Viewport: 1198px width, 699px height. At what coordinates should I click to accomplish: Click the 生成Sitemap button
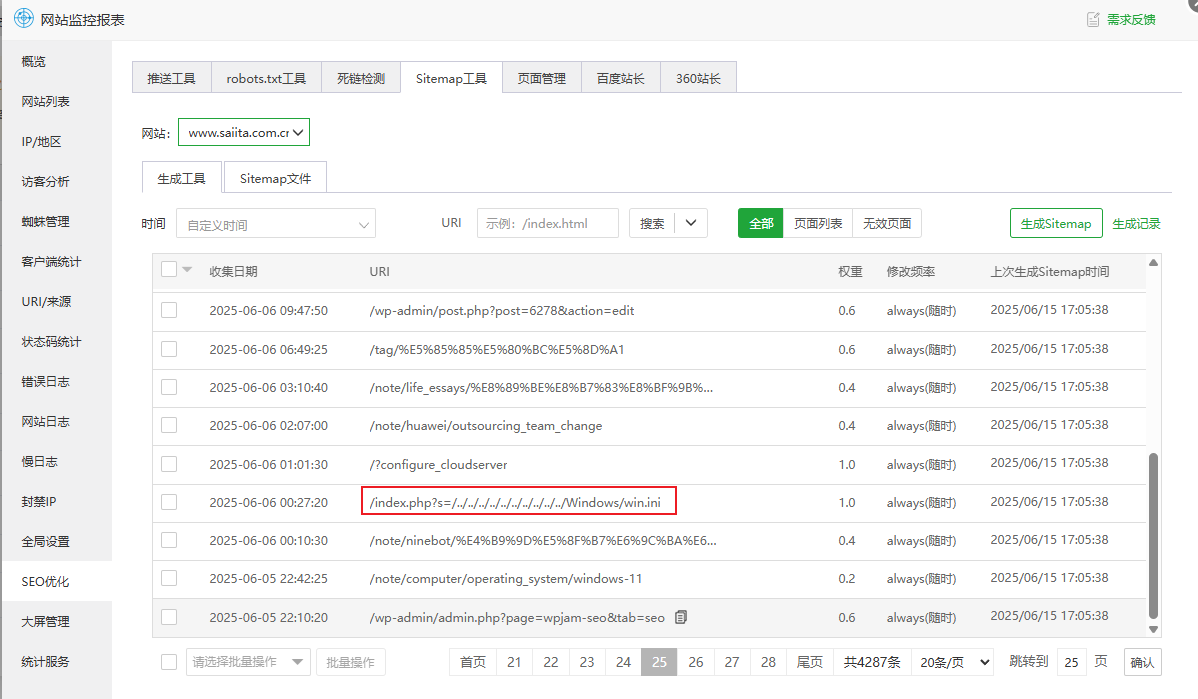[x=1056, y=223]
